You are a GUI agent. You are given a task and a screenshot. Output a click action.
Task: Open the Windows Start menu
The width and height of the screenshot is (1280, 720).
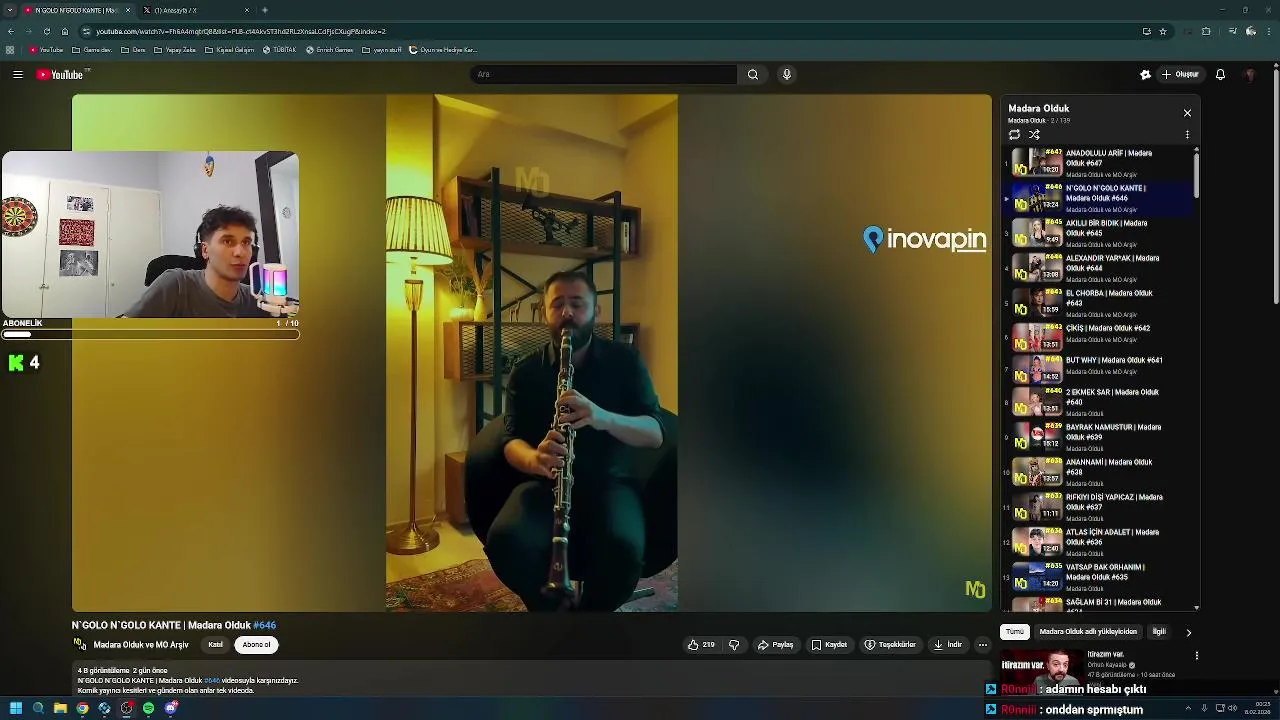[16, 708]
